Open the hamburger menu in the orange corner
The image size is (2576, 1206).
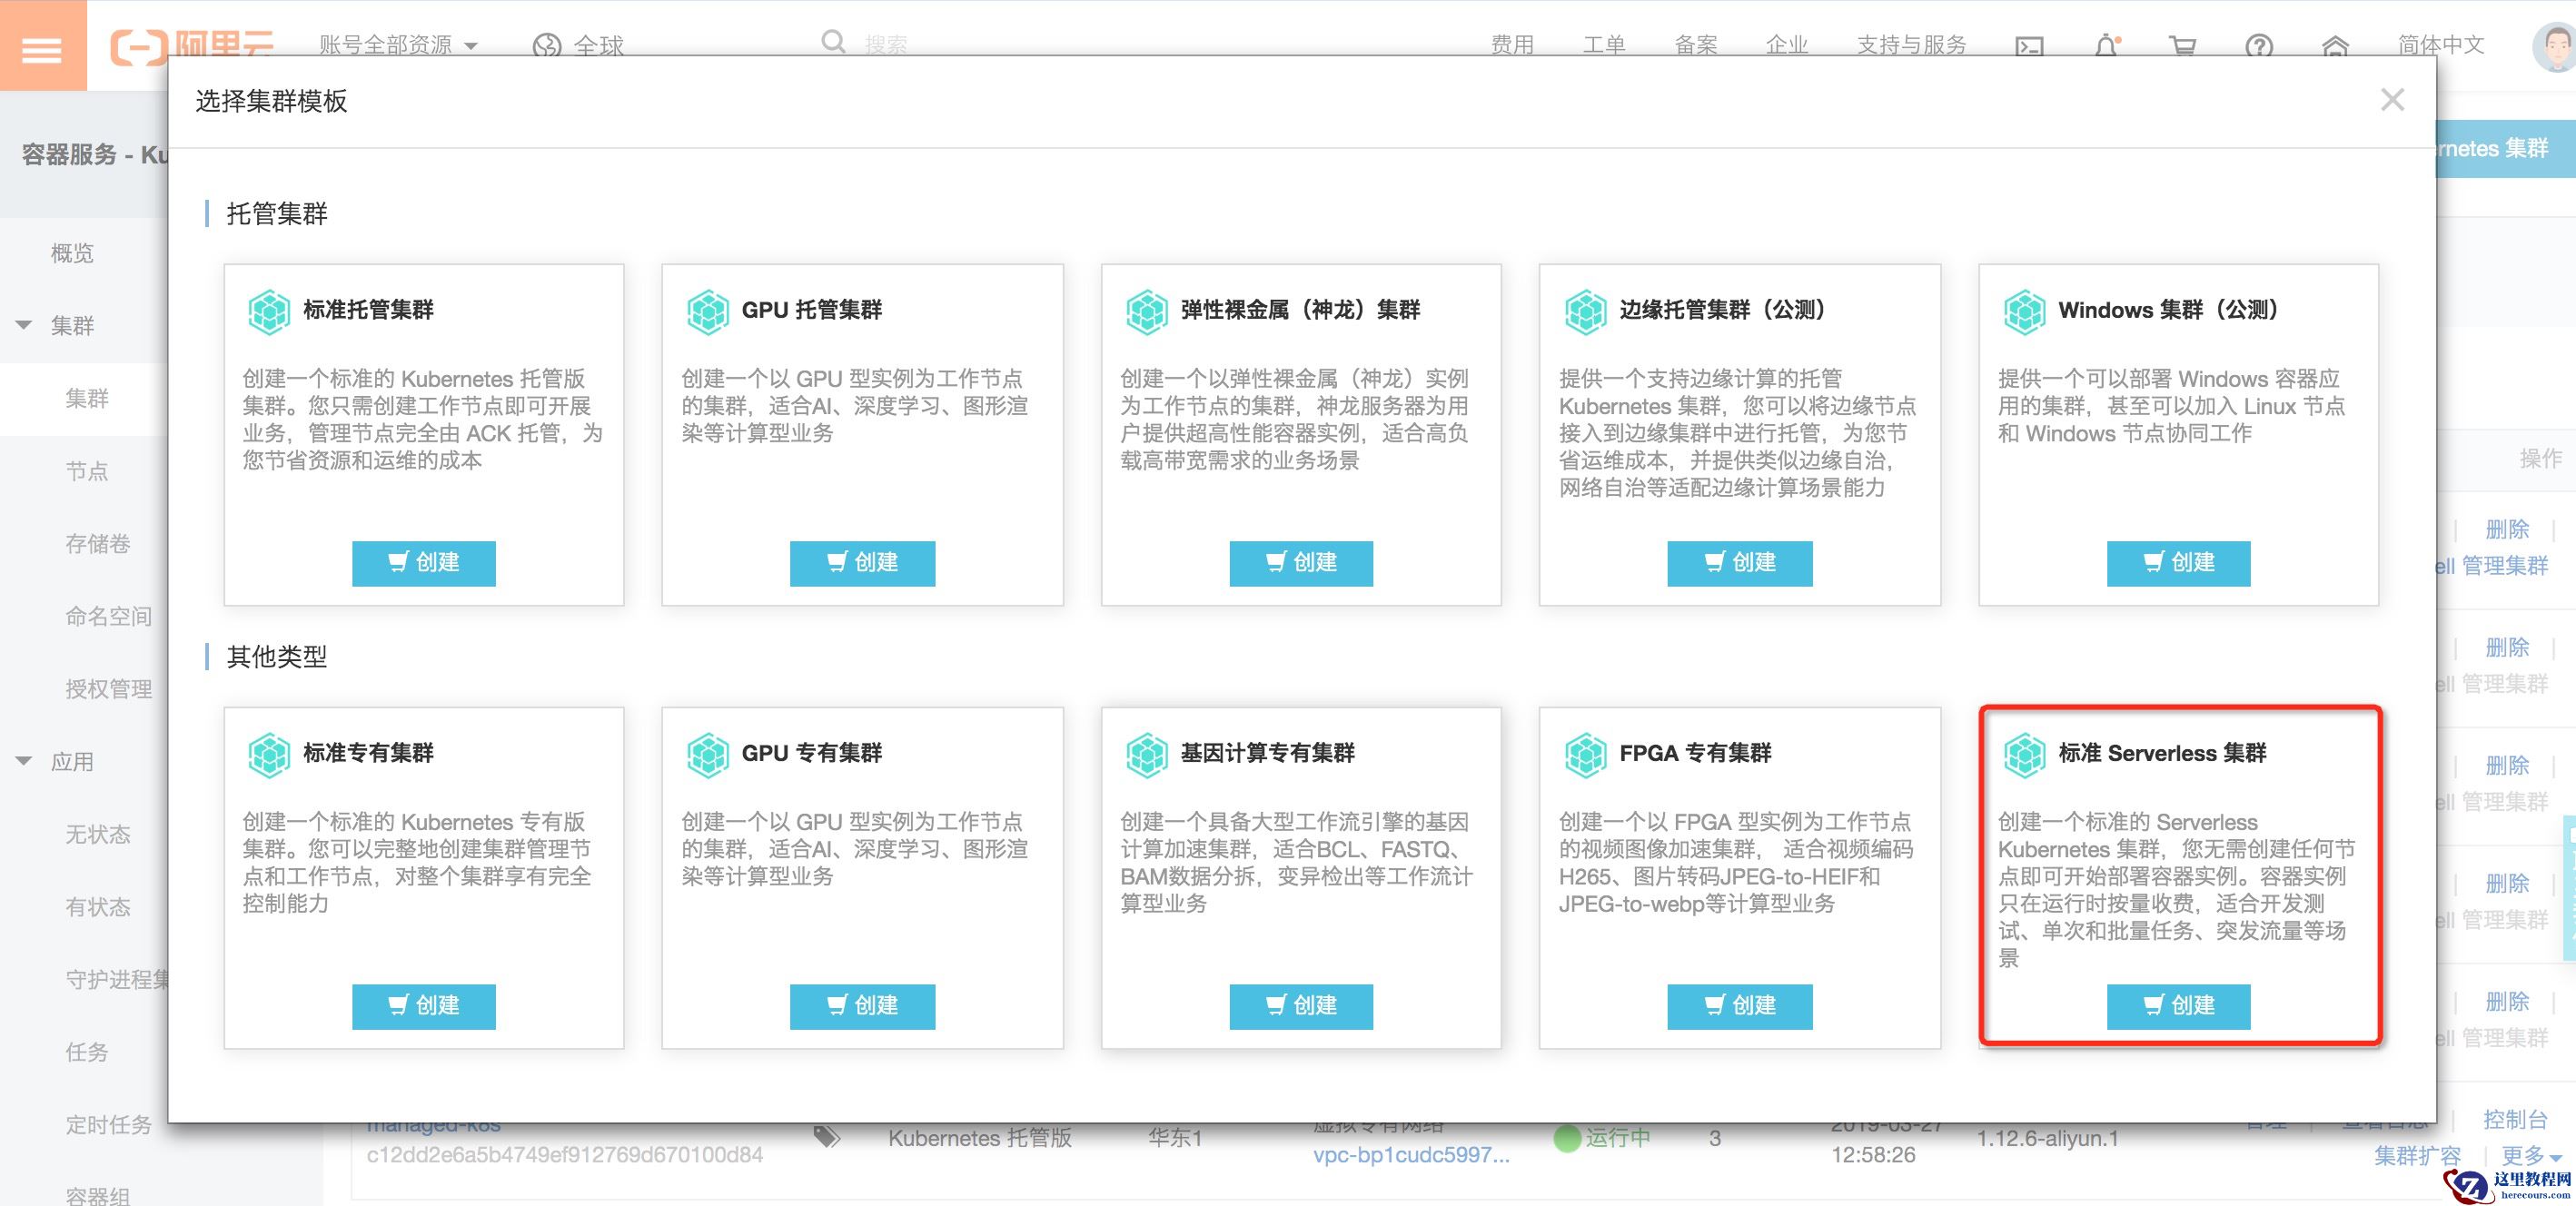[42, 48]
